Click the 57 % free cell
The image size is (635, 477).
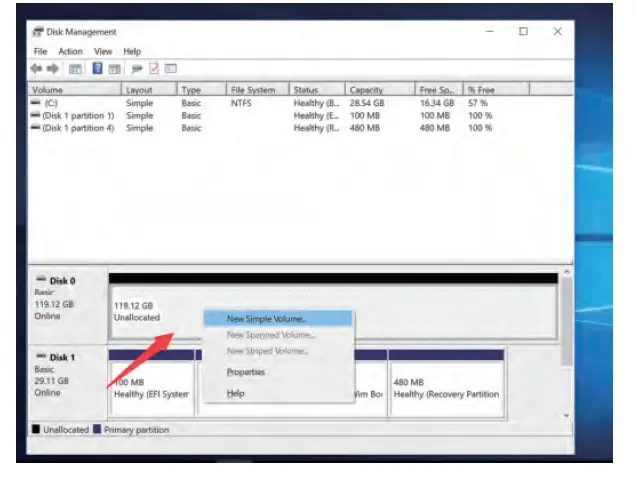478,103
